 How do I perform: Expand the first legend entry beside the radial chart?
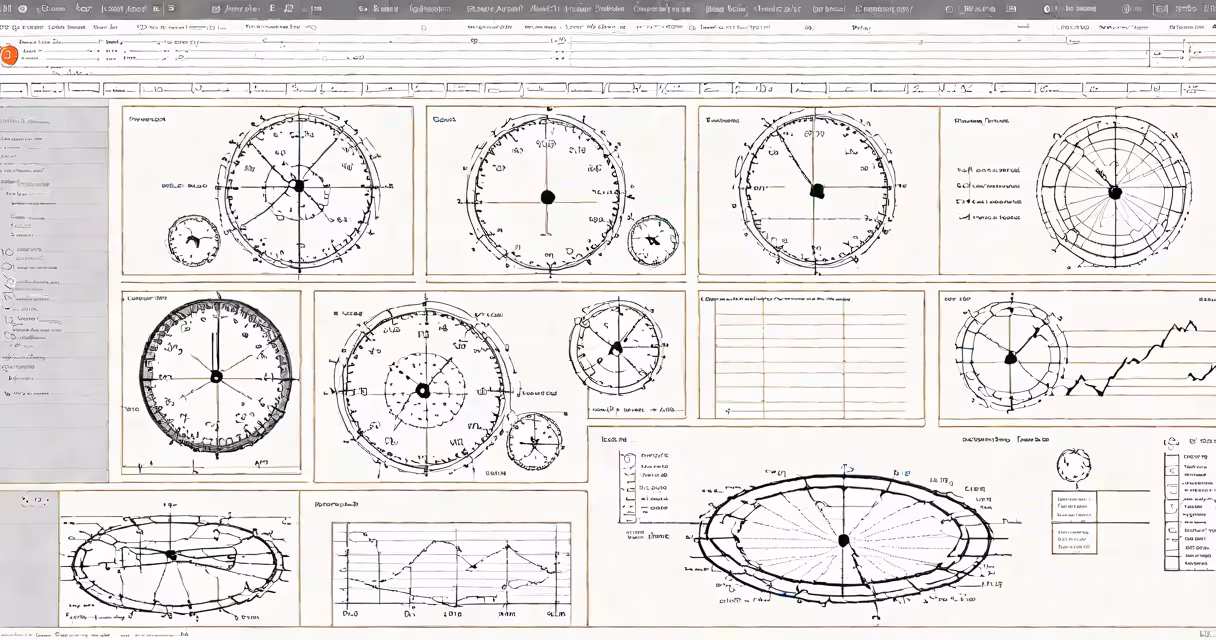tap(989, 170)
